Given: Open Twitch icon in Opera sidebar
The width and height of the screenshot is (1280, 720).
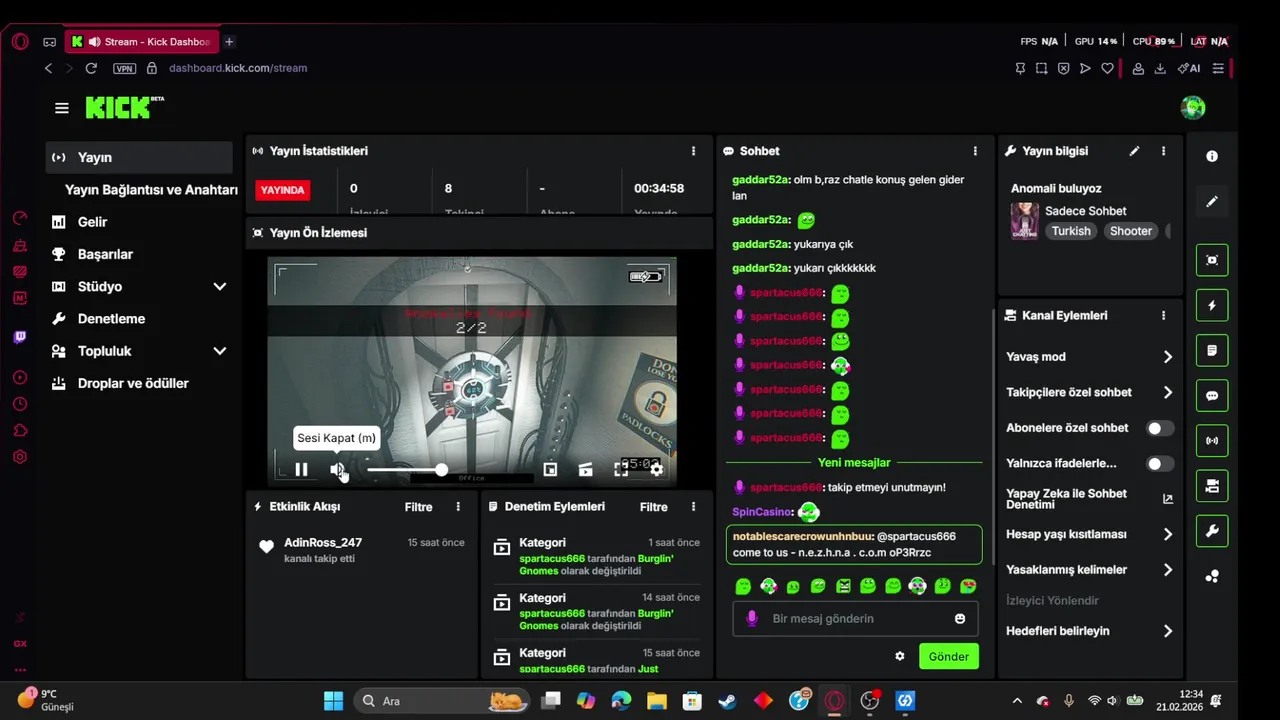Looking at the screenshot, I should [x=20, y=337].
